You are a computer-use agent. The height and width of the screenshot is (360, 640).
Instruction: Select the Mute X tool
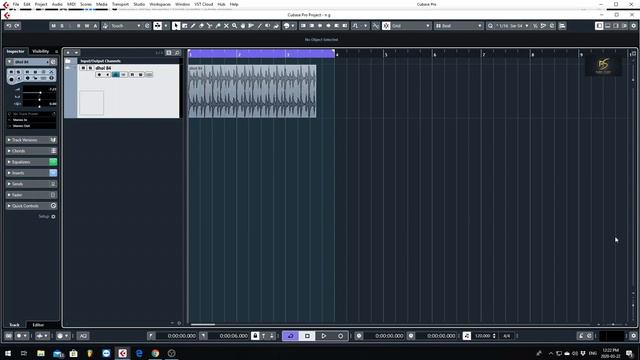226,26
